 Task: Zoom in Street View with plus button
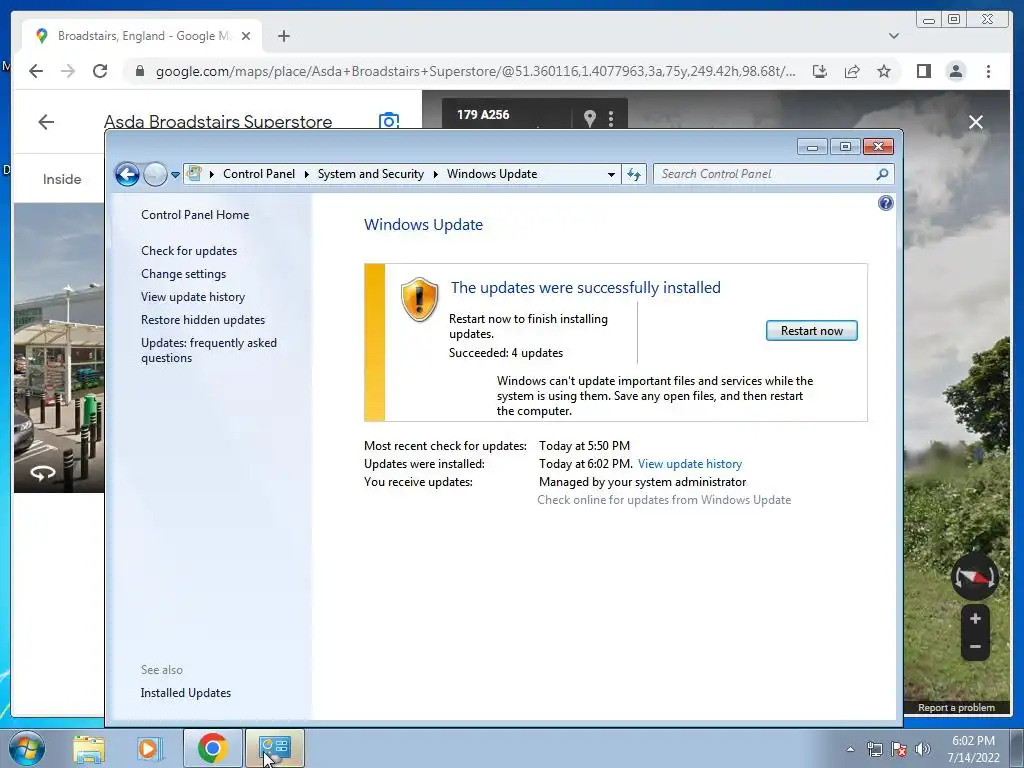coord(975,618)
